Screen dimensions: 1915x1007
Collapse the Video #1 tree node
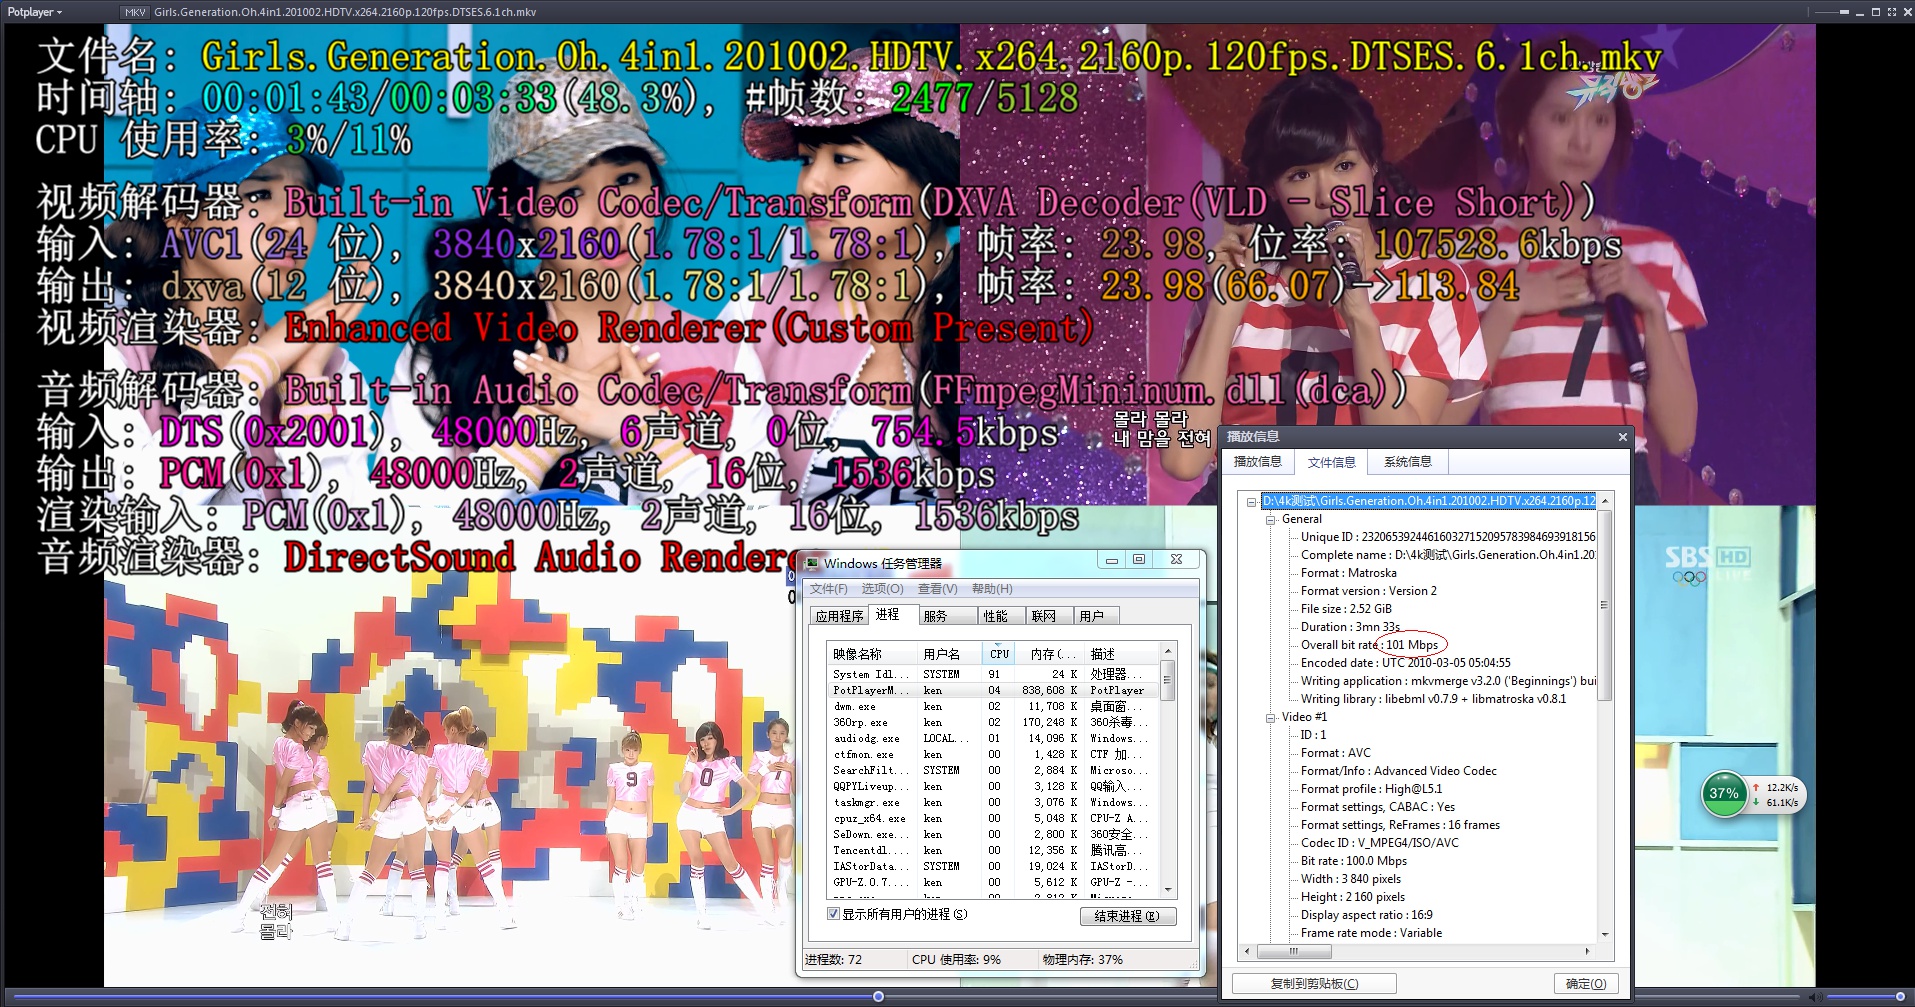point(1270,717)
